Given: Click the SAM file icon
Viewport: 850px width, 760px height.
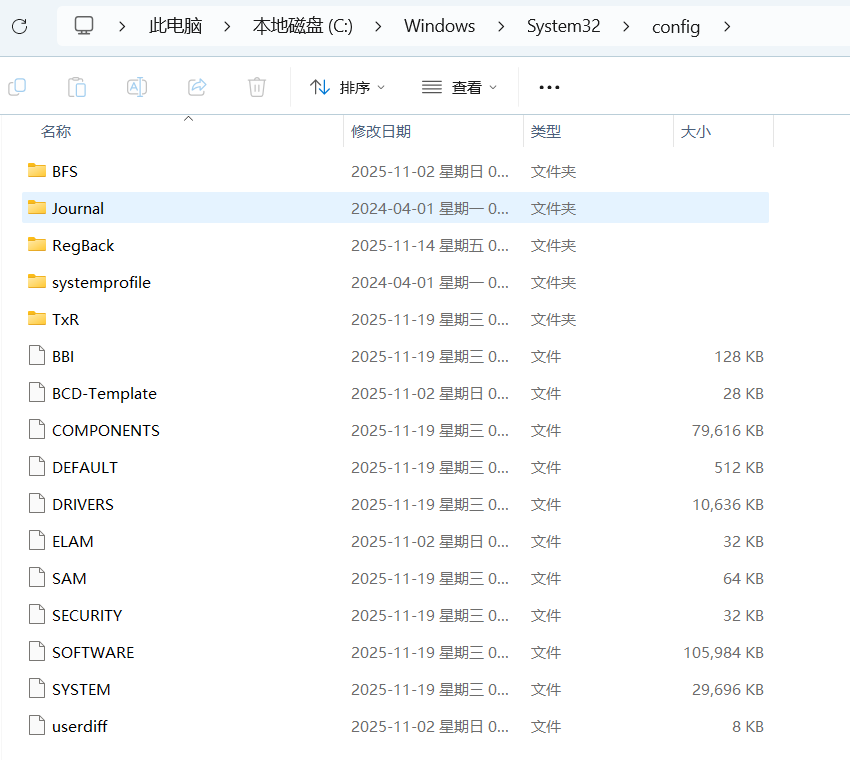Looking at the screenshot, I should pyautogui.click(x=37, y=577).
